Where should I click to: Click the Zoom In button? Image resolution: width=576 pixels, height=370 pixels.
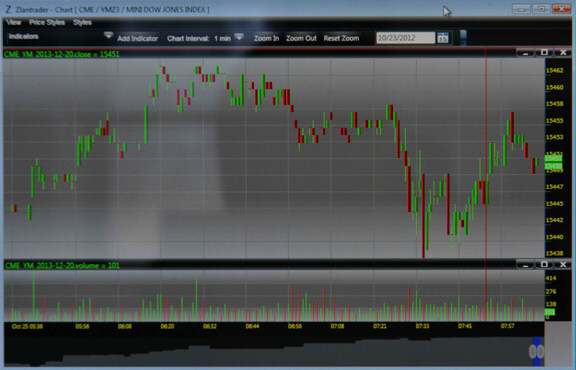click(x=266, y=38)
